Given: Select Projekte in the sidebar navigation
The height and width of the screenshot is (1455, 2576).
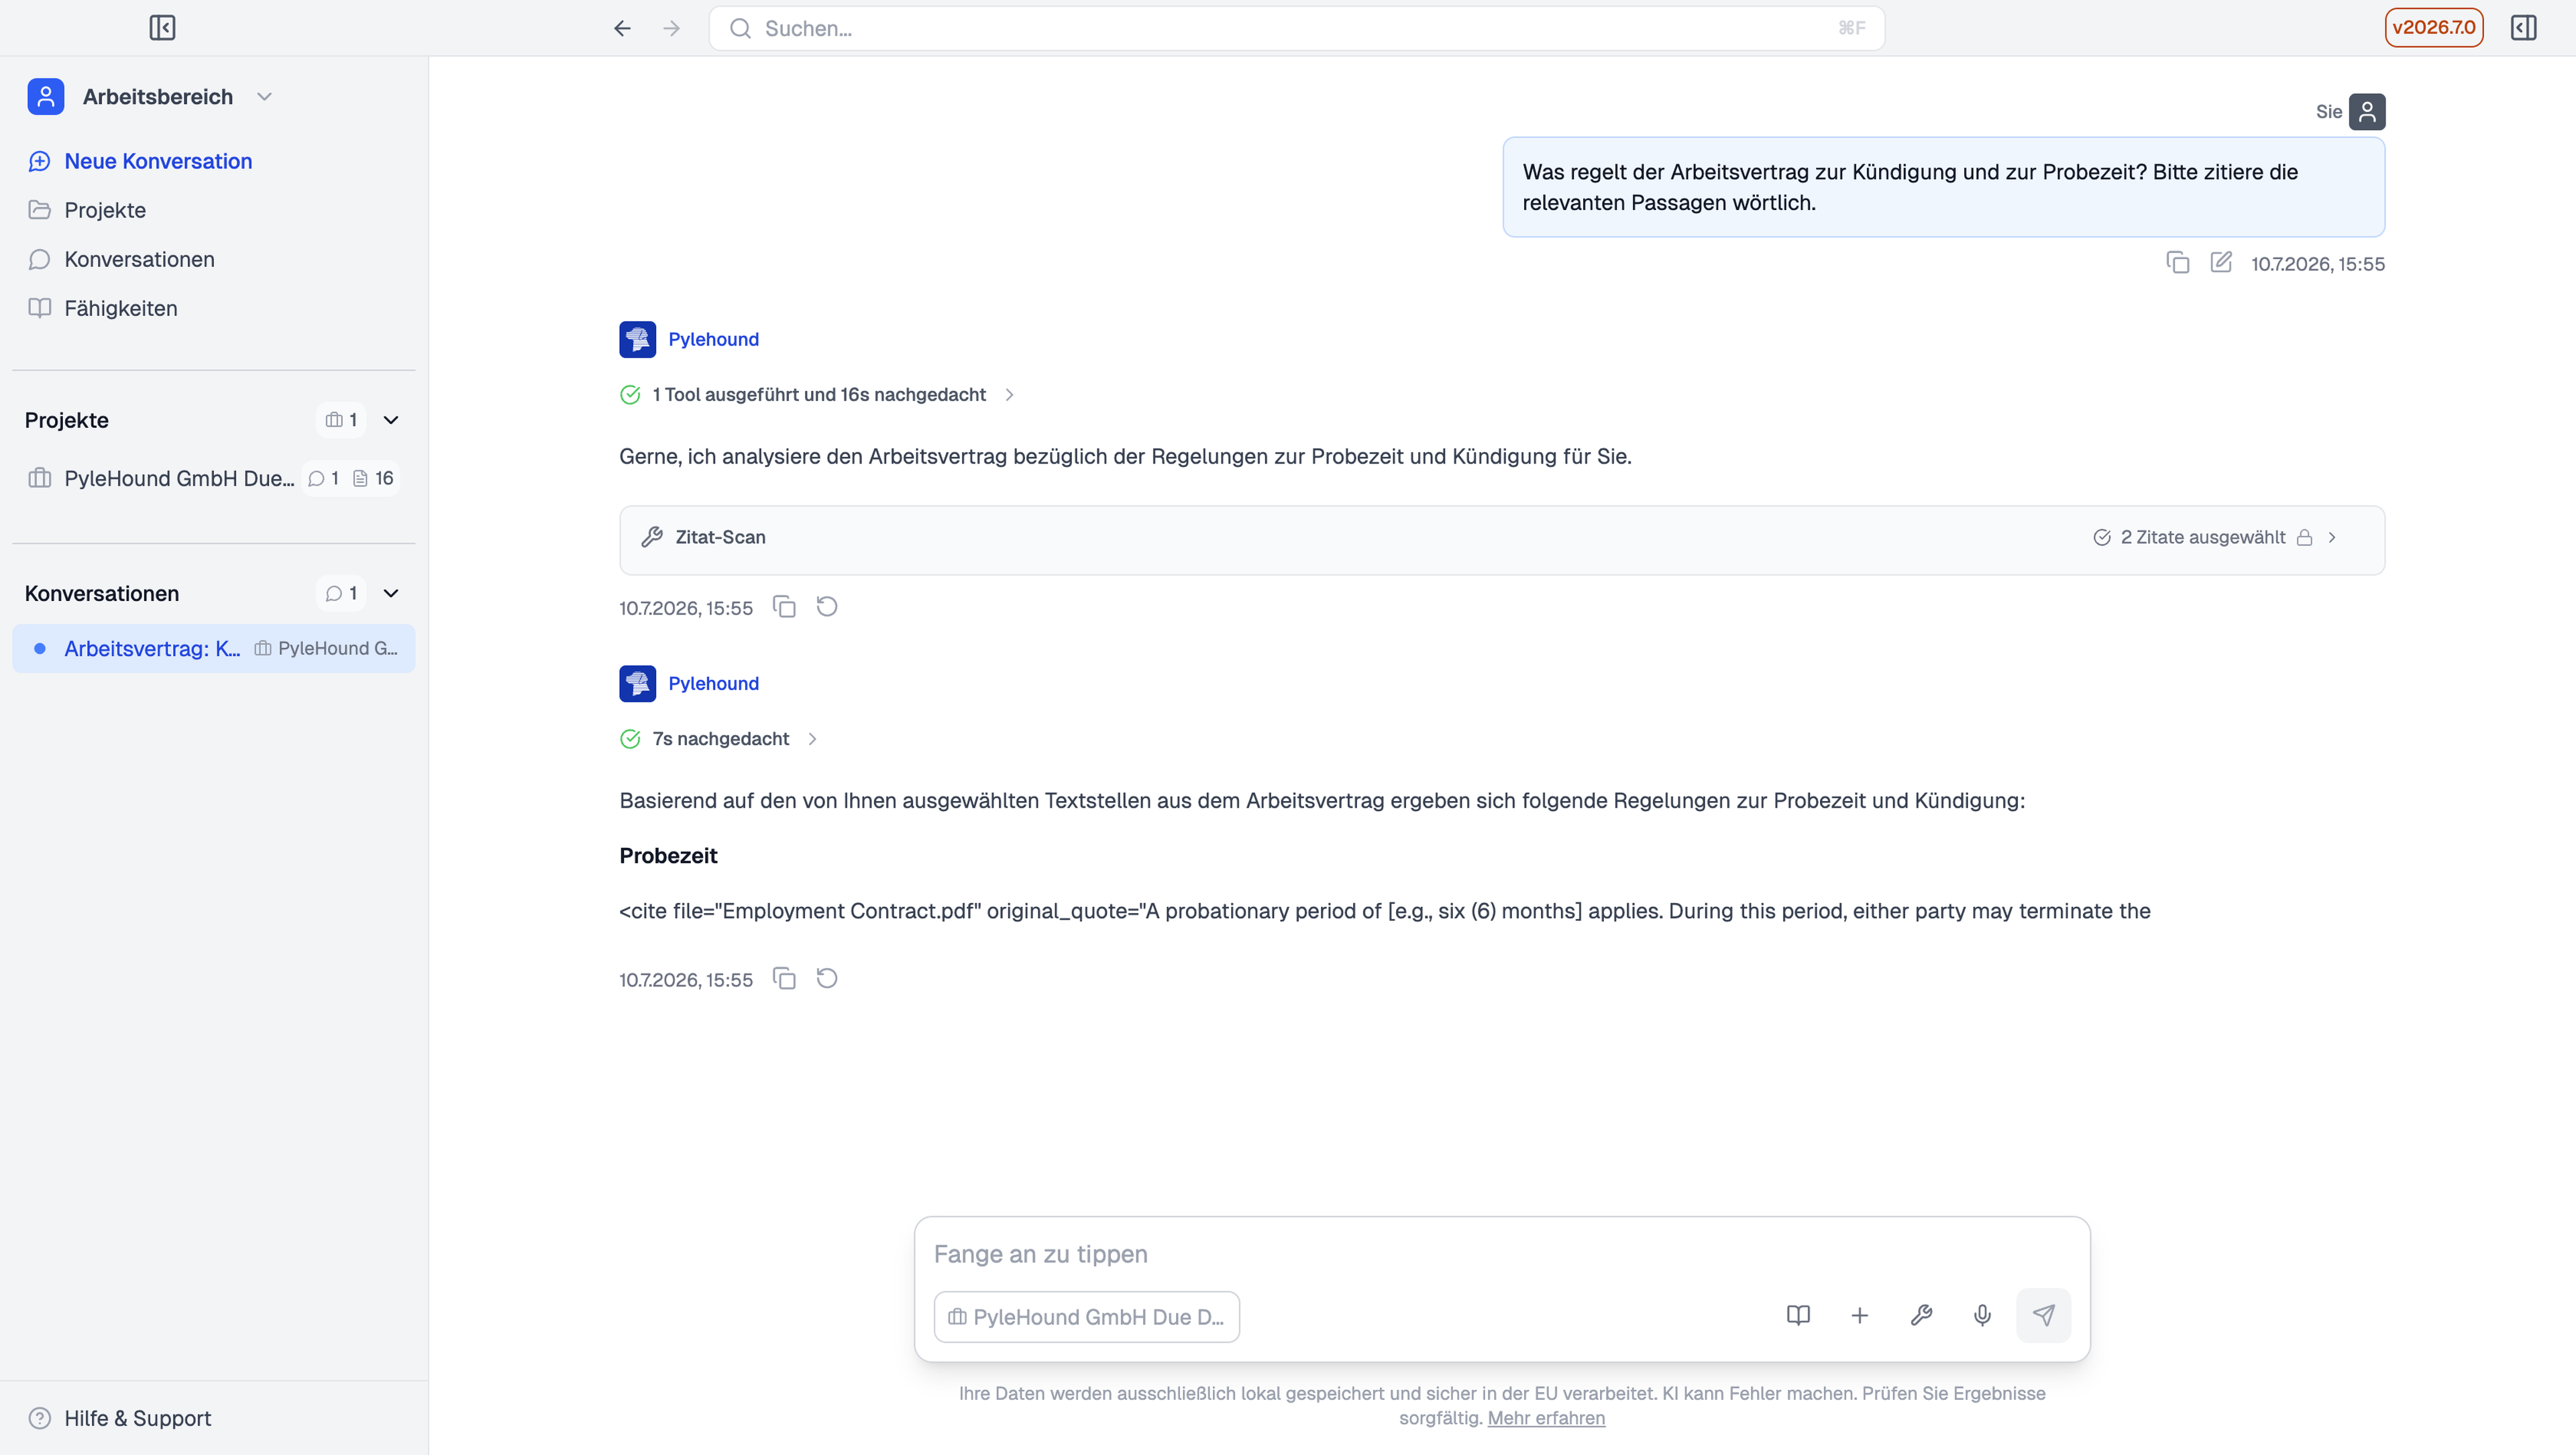Looking at the screenshot, I should pyautogui.click(x=104, y=210).
